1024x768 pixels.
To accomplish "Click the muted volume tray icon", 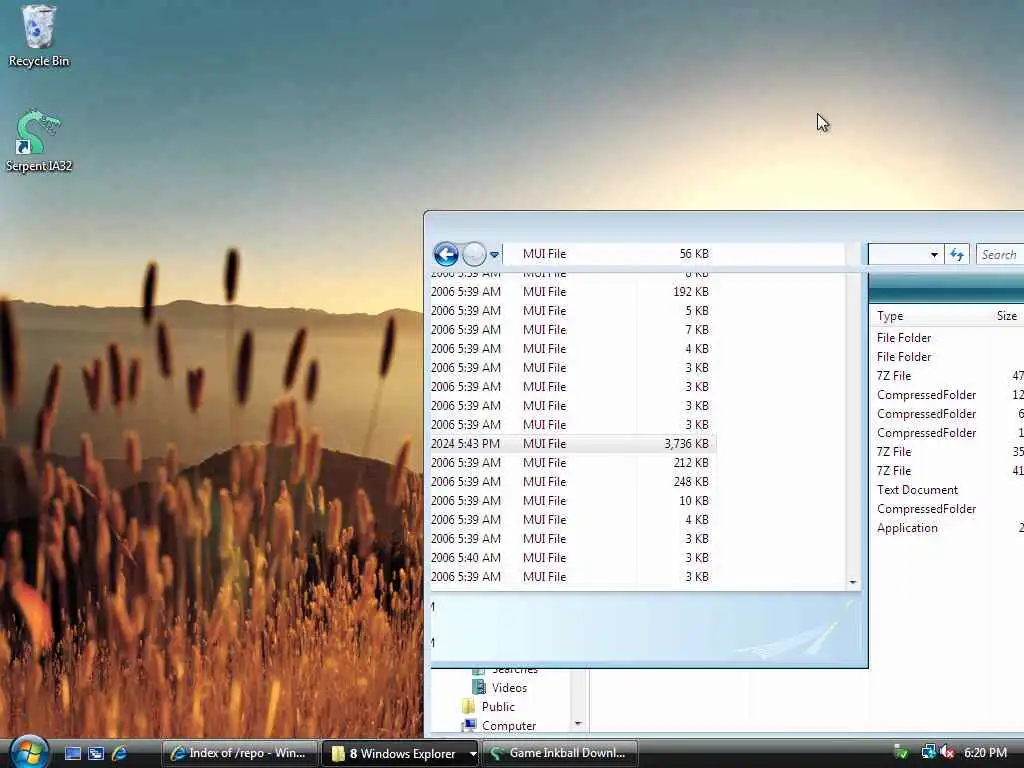I will (946, 753).
